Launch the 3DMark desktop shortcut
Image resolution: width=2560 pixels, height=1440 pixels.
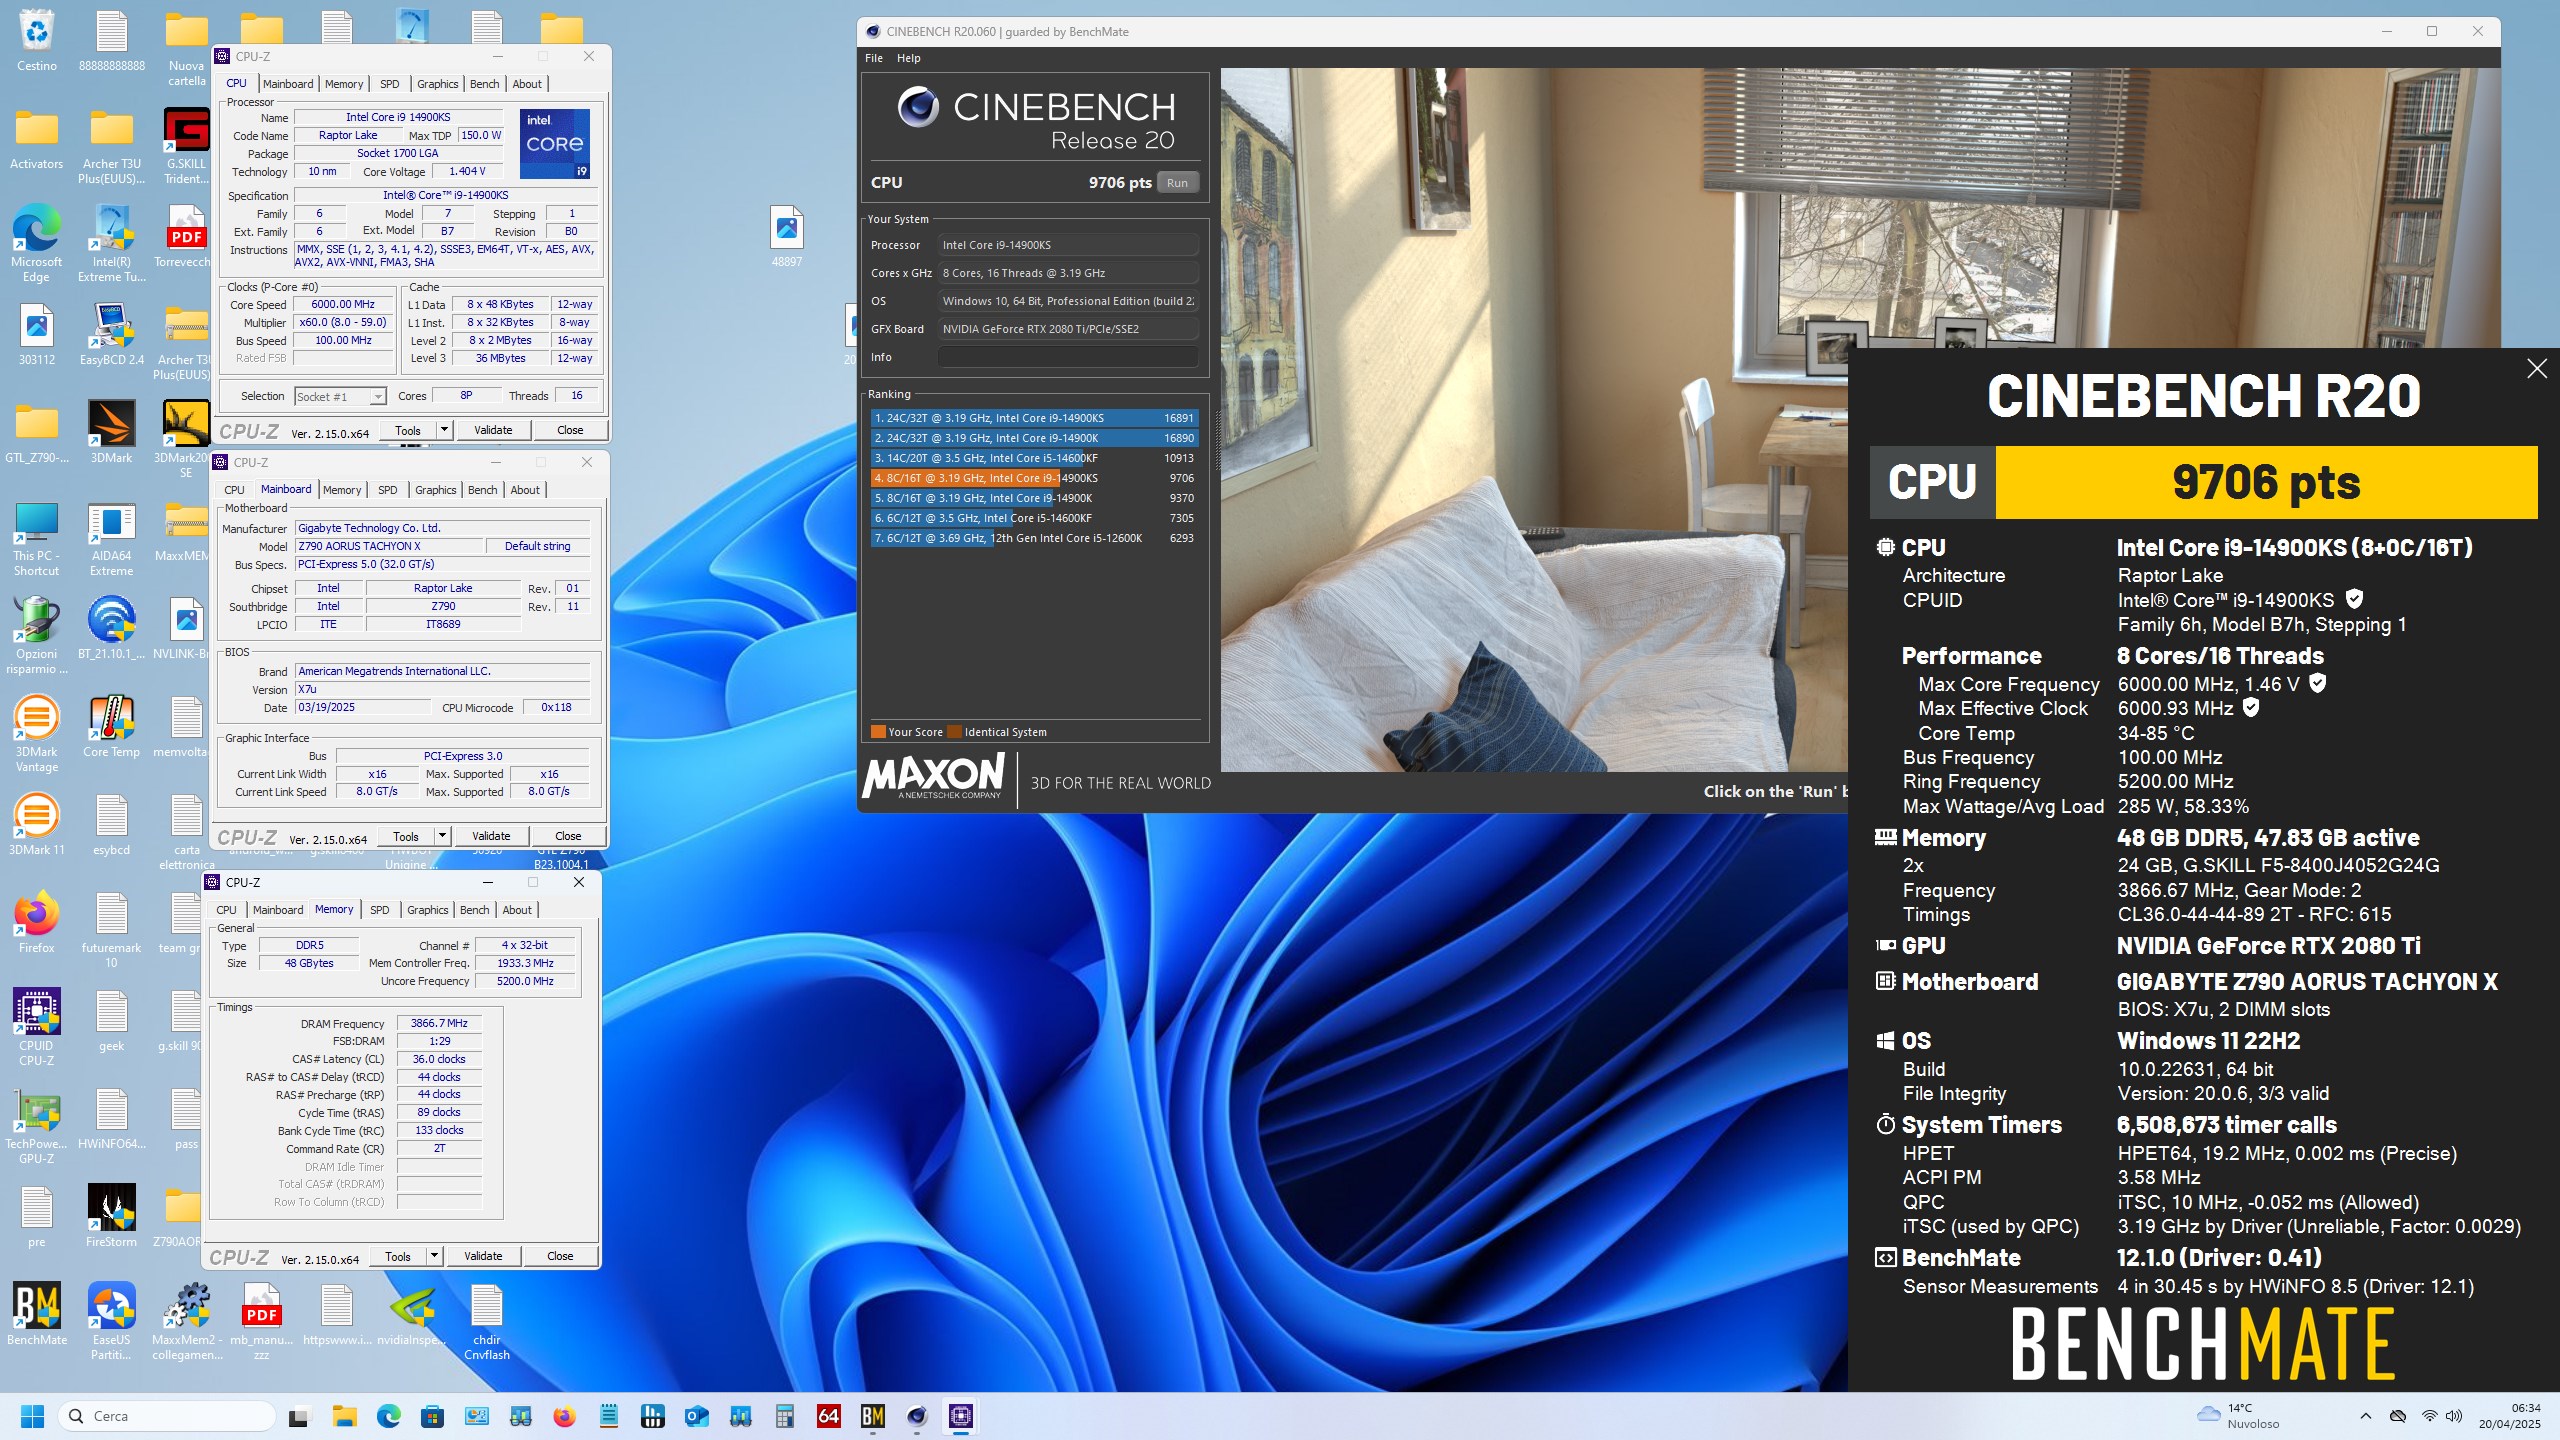click(x=111, y=432)
